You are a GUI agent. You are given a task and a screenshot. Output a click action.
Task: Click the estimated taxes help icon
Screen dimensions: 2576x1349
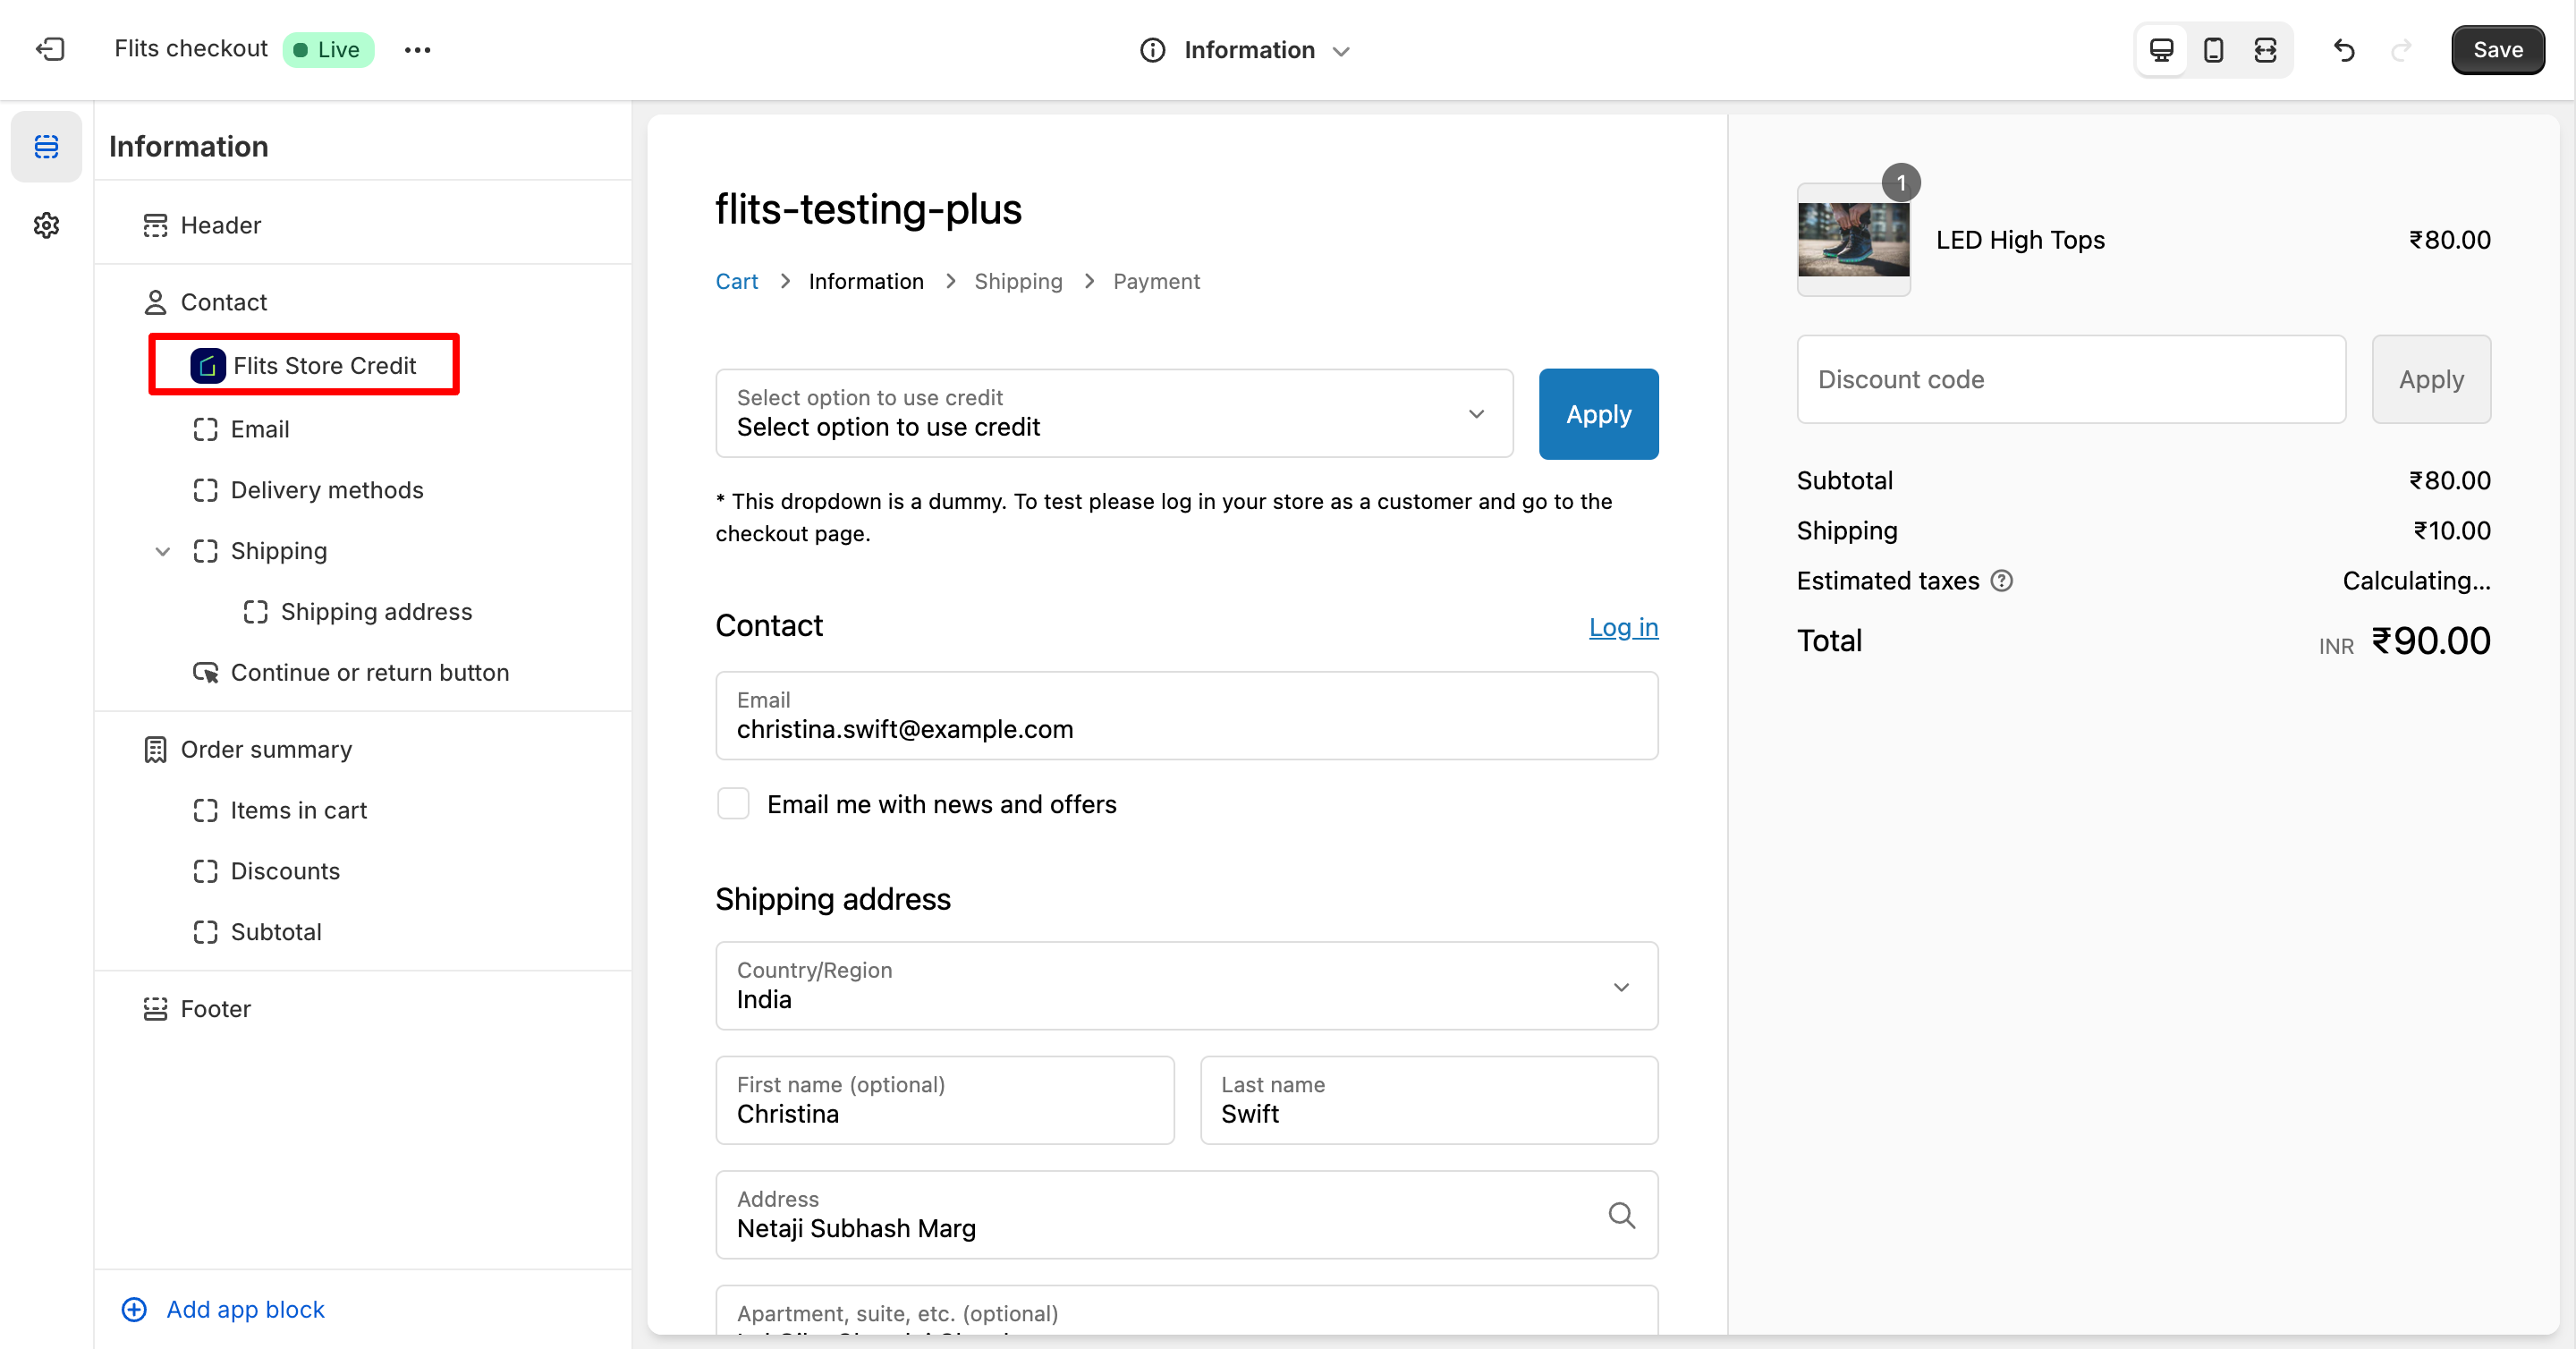pyautogui.click(x=2001, y=580)
